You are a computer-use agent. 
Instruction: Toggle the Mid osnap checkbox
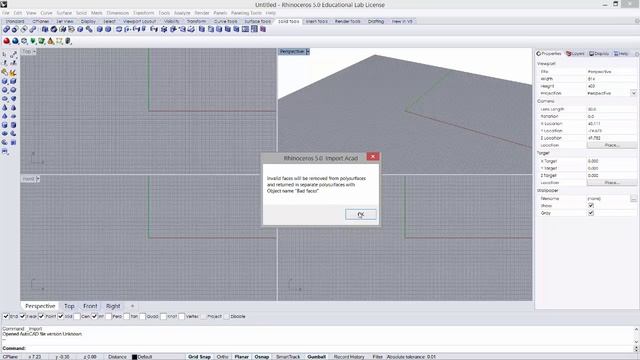tap(61, 316)
